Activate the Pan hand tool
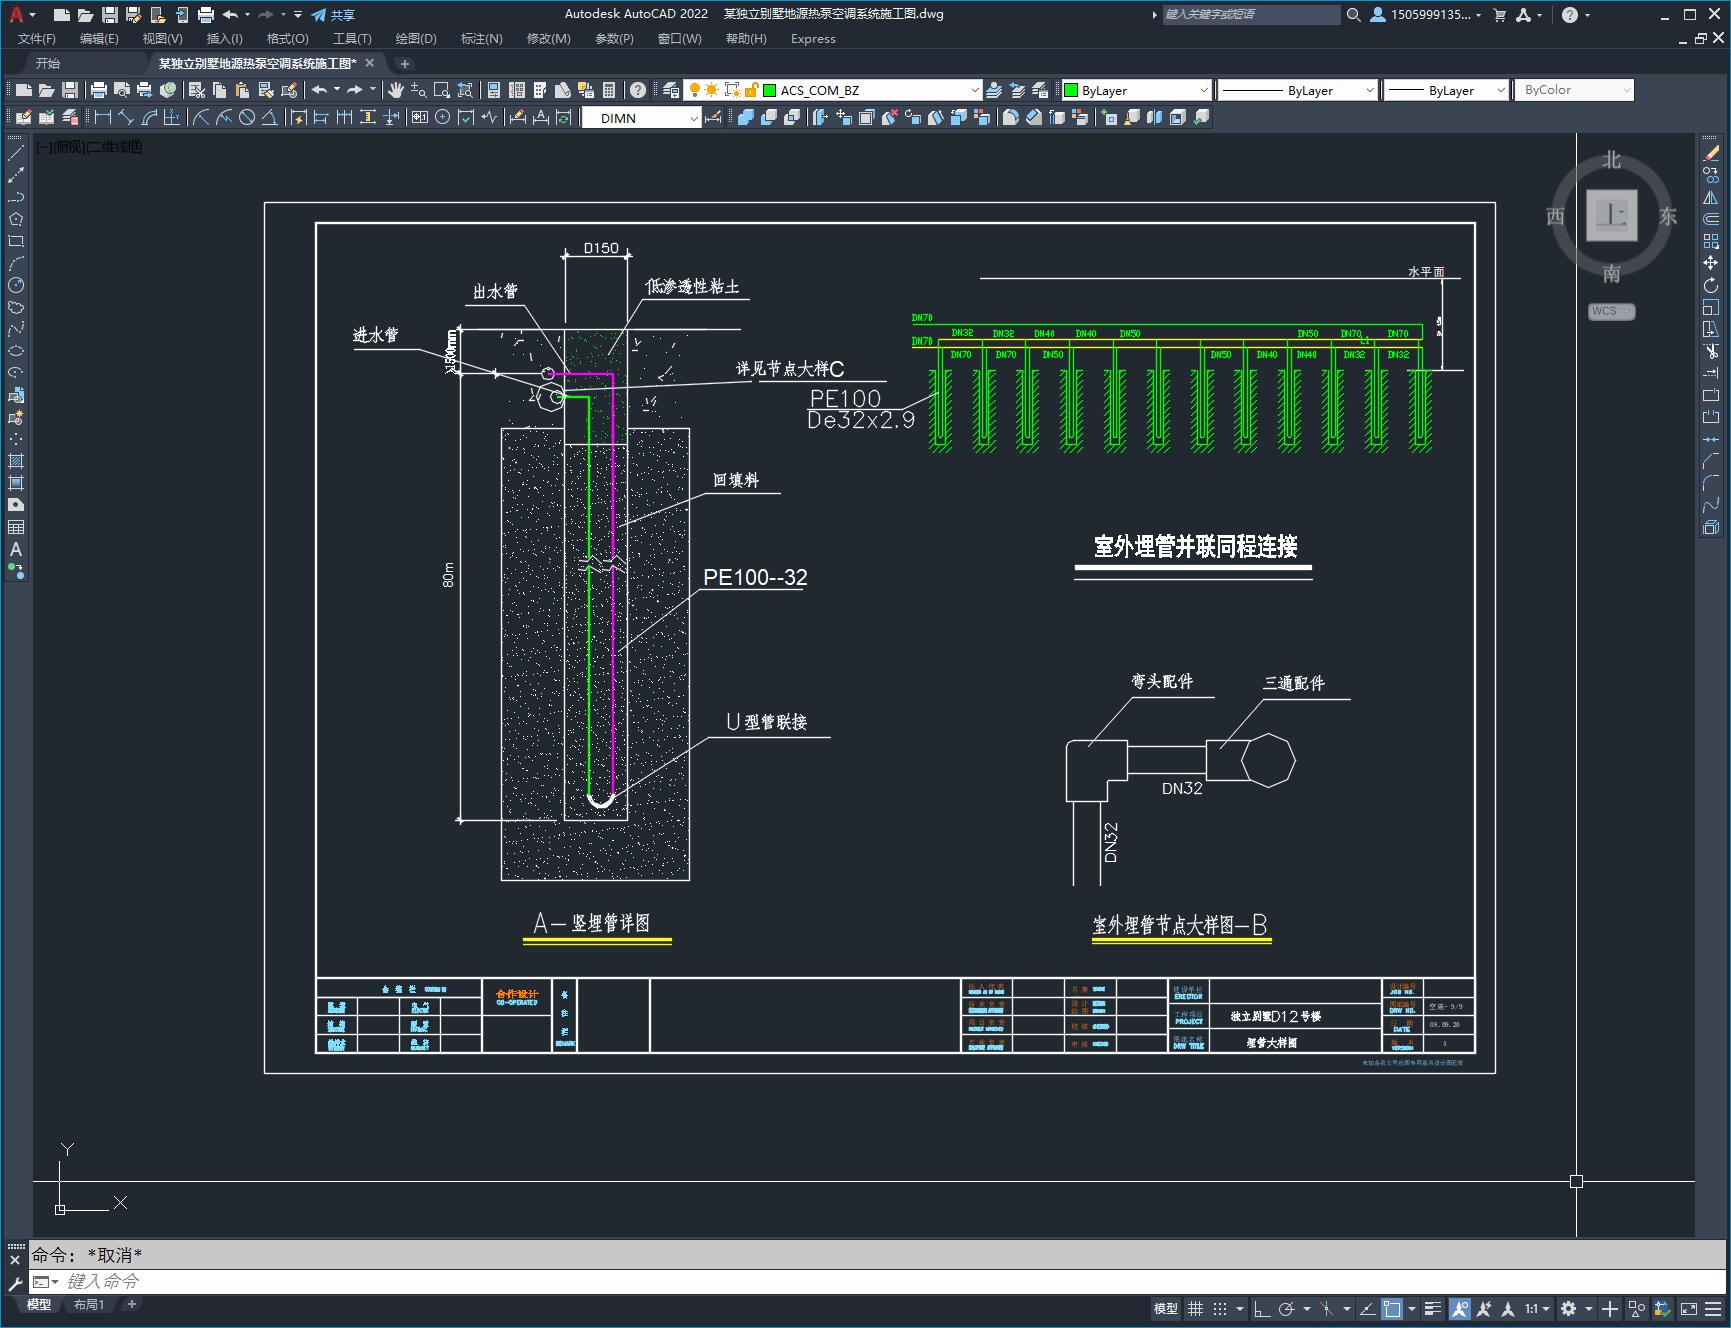Image resolution: width=1731 pixels, height=1328 pixels. click(396, 90)
